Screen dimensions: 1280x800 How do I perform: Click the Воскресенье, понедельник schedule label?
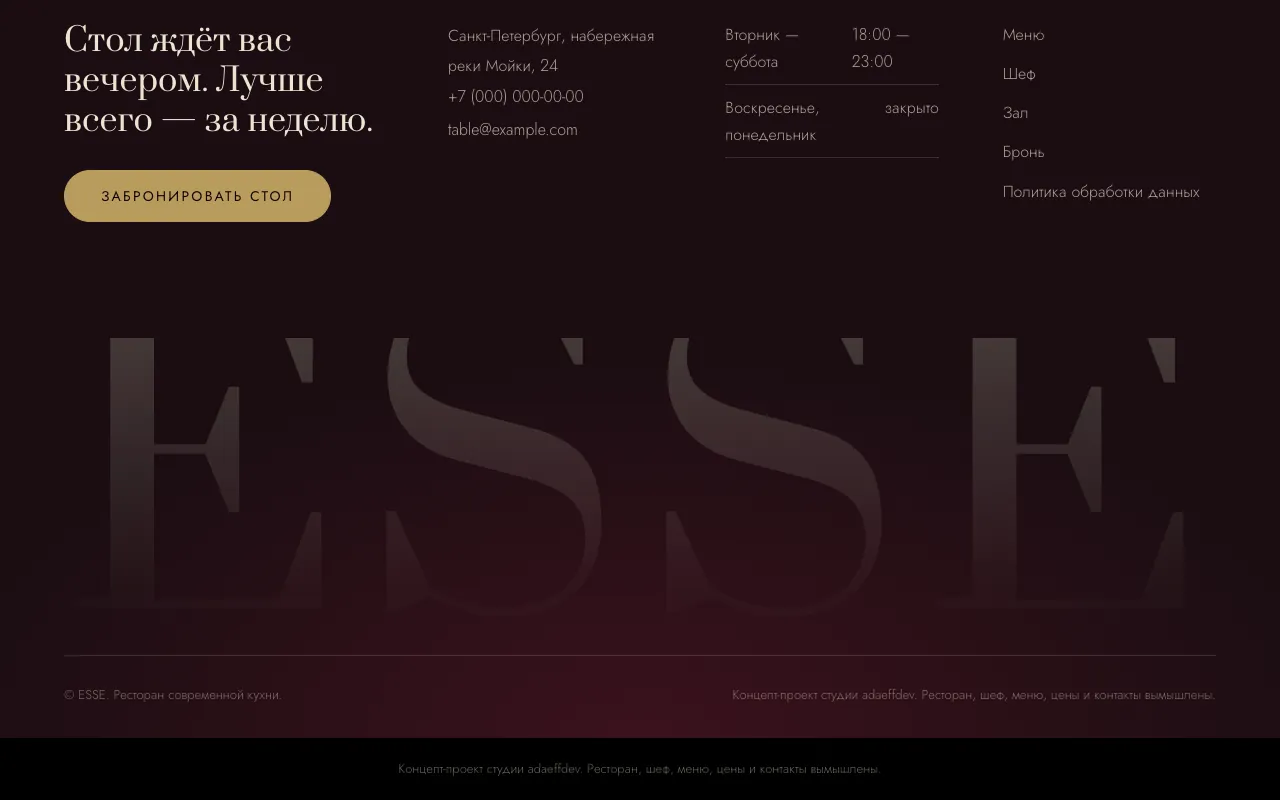[772, 122]
